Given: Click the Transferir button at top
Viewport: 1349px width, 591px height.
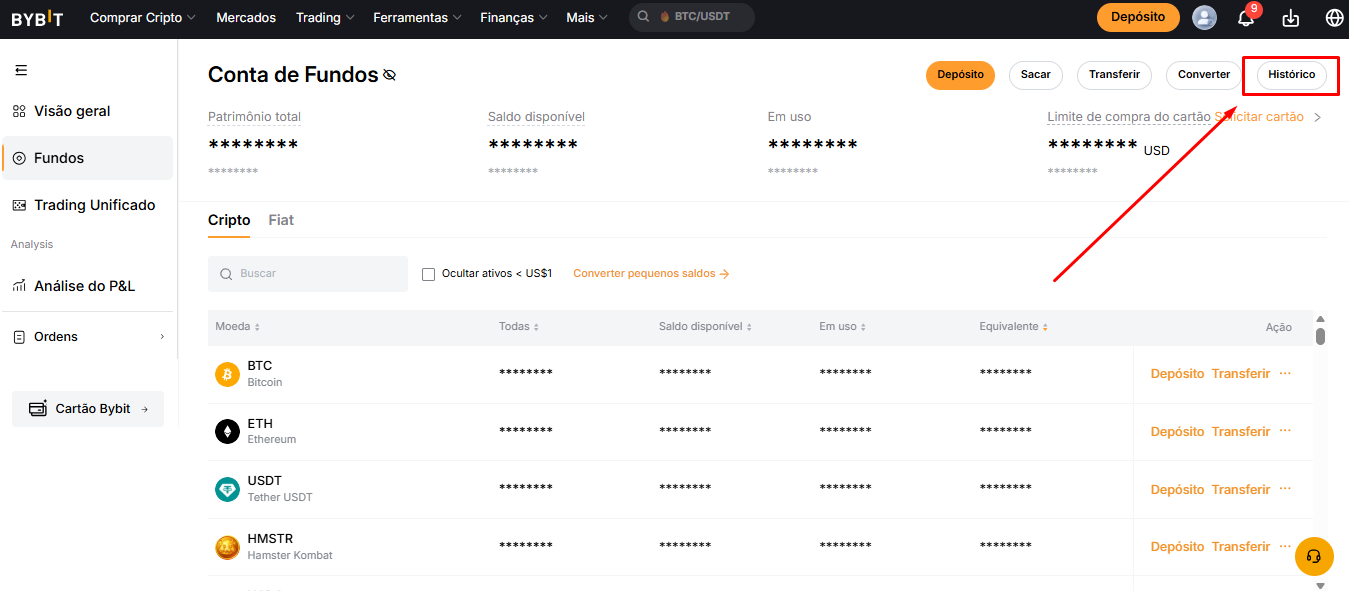Looking at the screenshot, I should (x=1114, y=75).
